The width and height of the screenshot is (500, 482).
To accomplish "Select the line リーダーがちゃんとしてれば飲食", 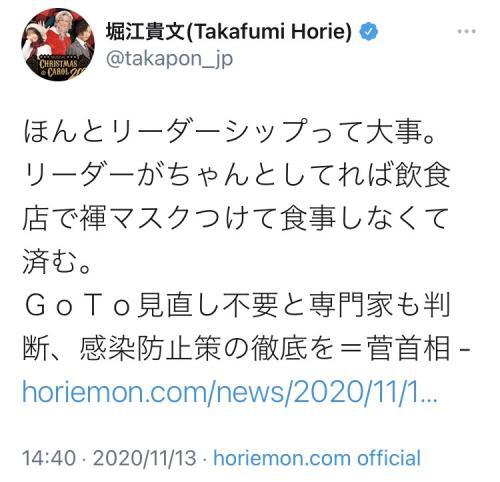I will tap(236, 175).
